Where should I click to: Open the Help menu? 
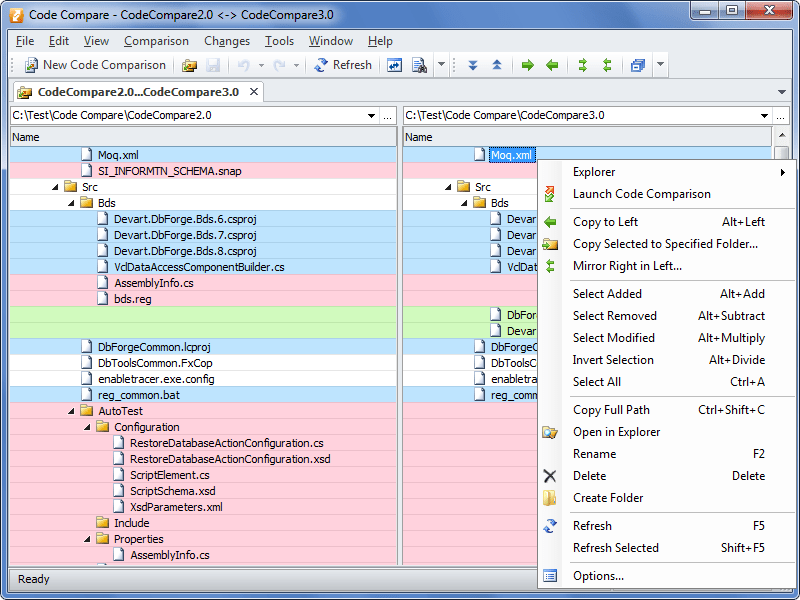click(380, 41)
